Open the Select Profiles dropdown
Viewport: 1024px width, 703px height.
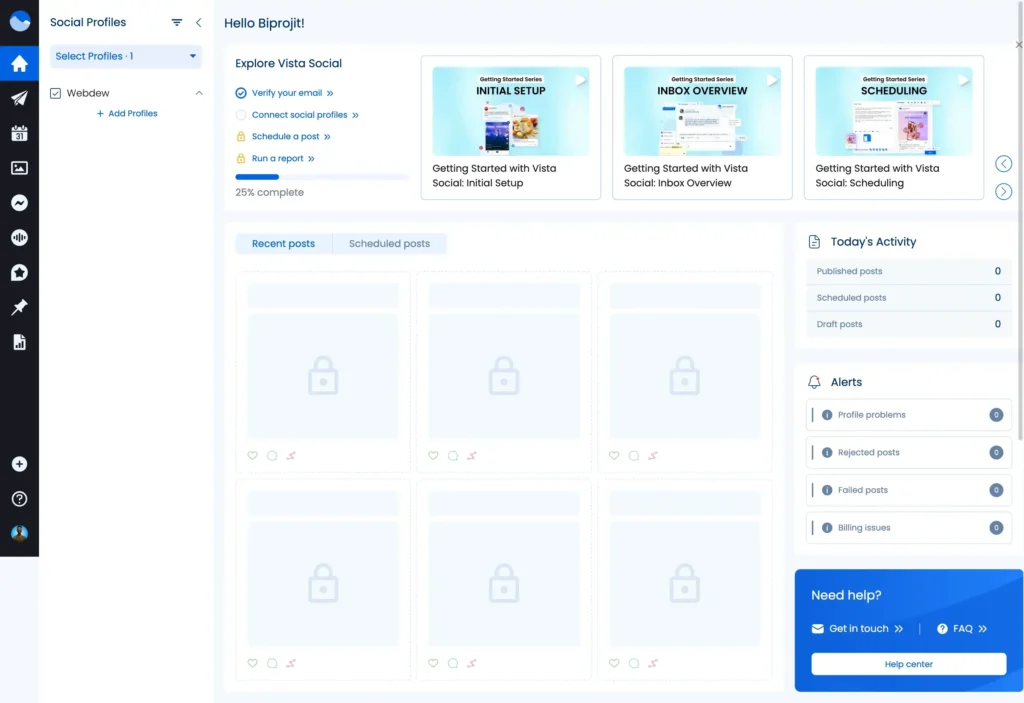pyautogui.click(x=125, y=57)
